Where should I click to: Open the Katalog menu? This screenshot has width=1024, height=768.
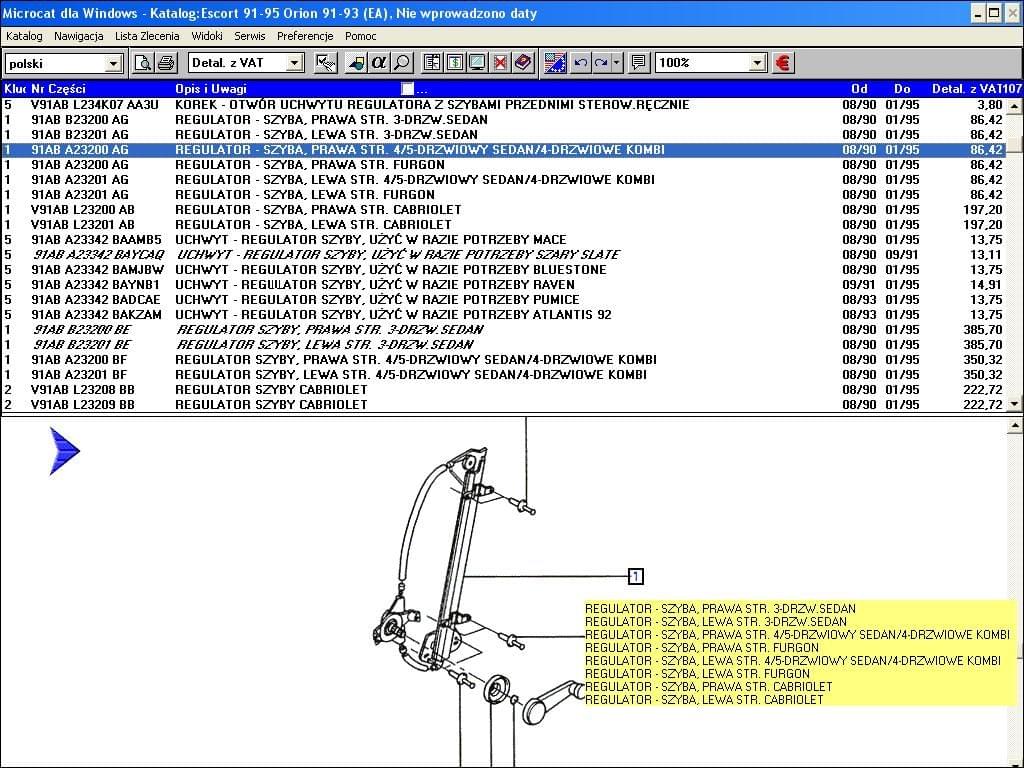click(24, 36)
